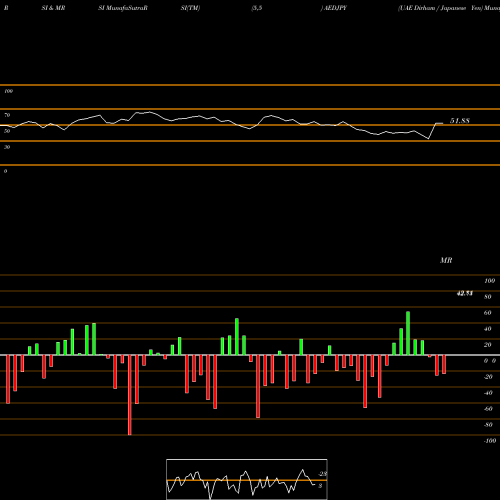Screen dimensions: 500x500
Task: Click the -40 label on MR right axis
Action: (488, 393)
